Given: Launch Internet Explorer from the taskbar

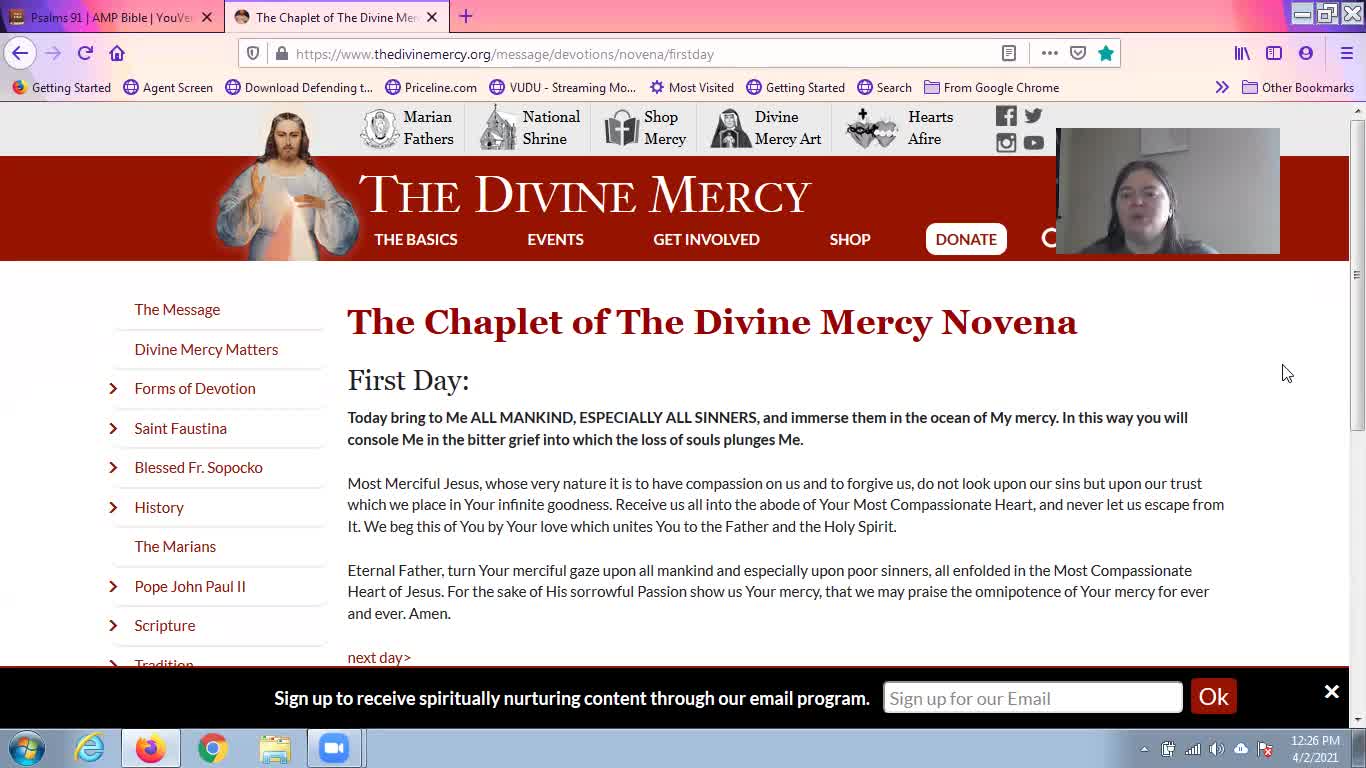Looking at the screenshot, I should [x=89, y=748].
